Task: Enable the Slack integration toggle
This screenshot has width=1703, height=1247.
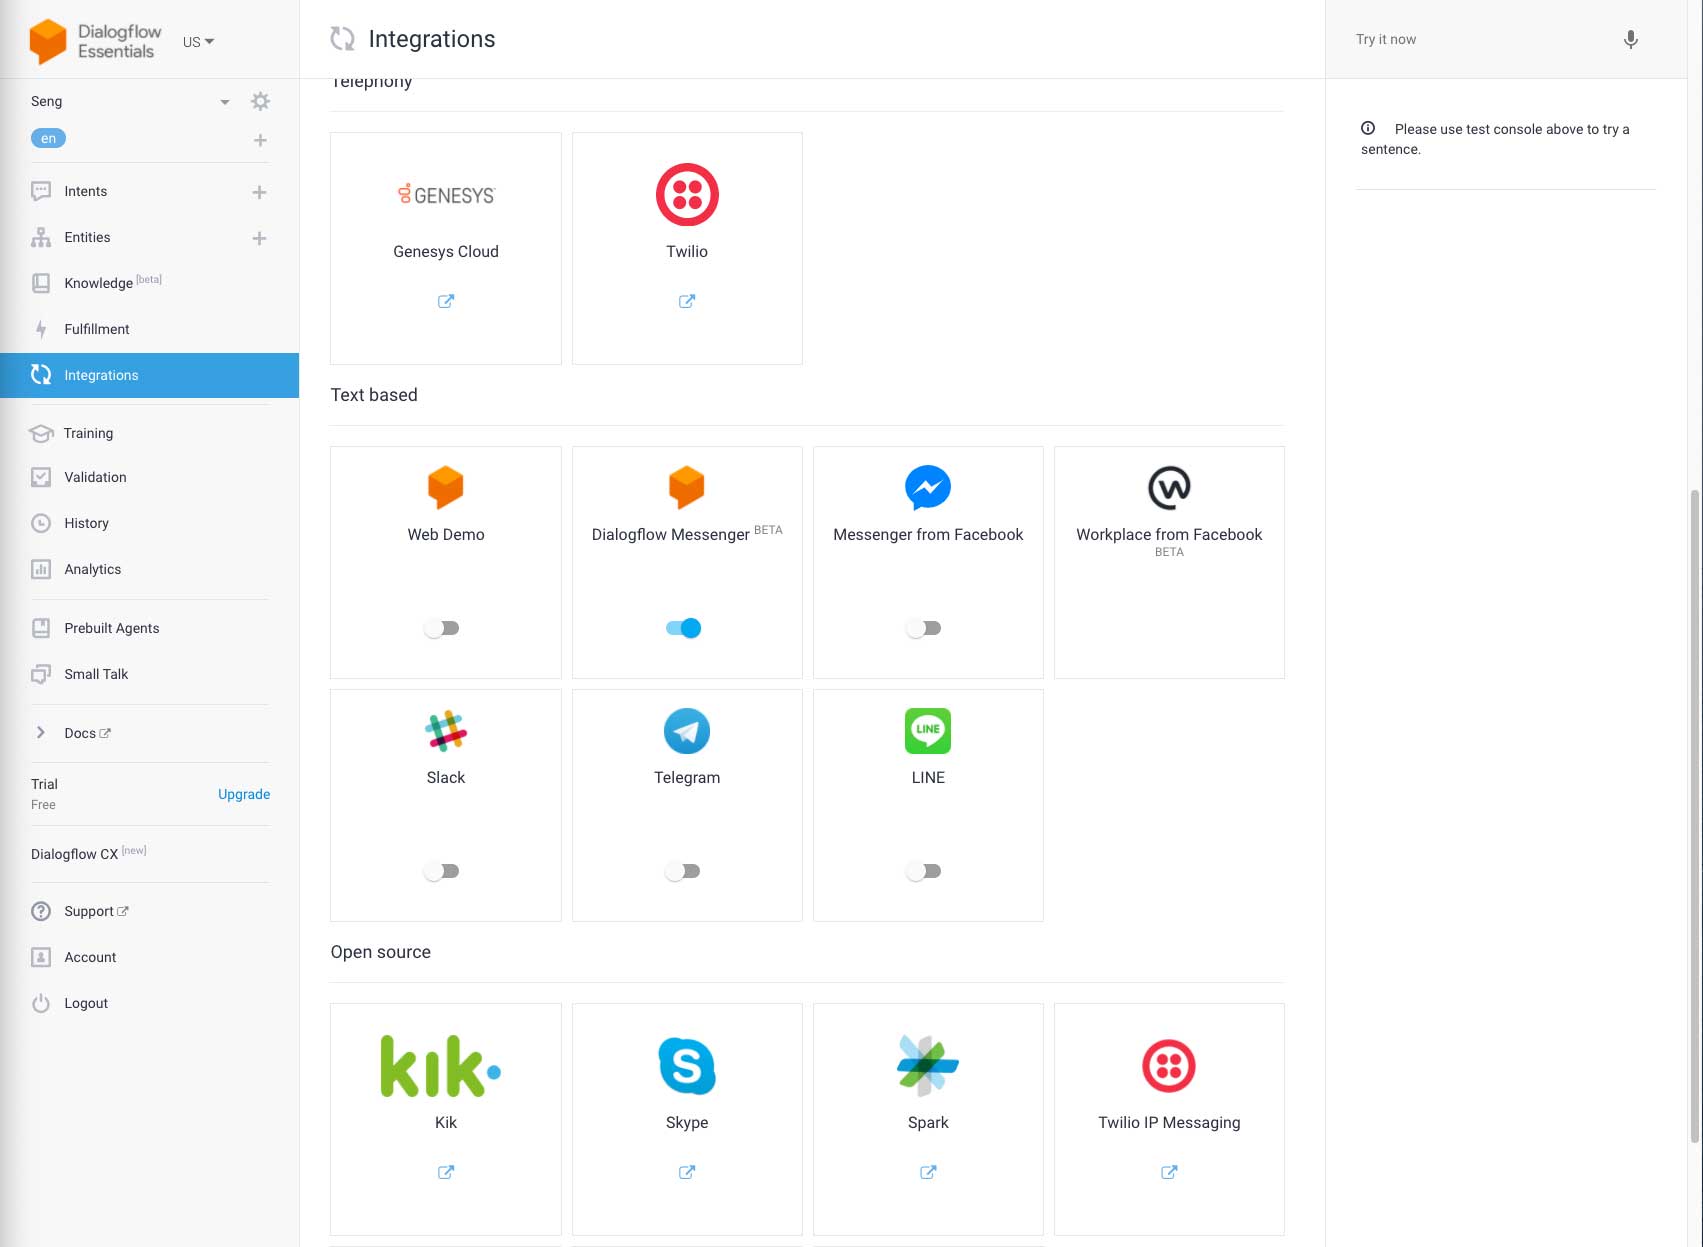Action: [x=441, y=871]
